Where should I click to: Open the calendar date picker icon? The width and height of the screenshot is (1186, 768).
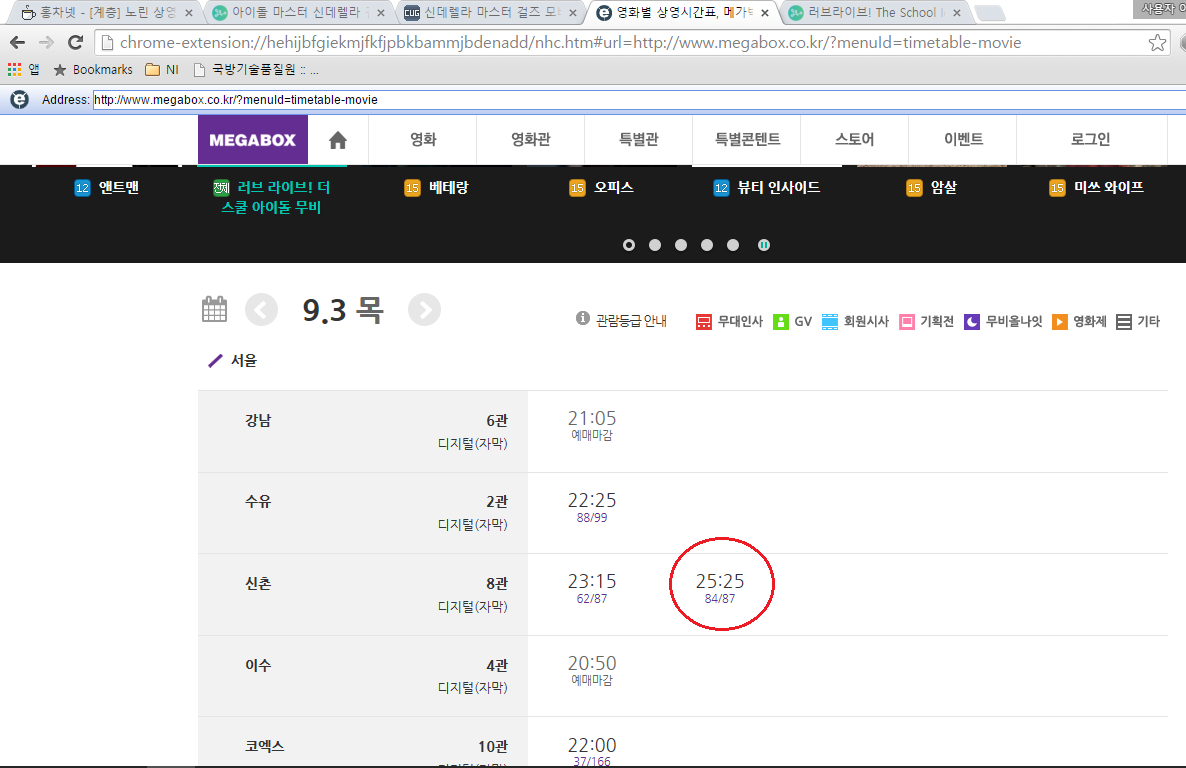215,309
